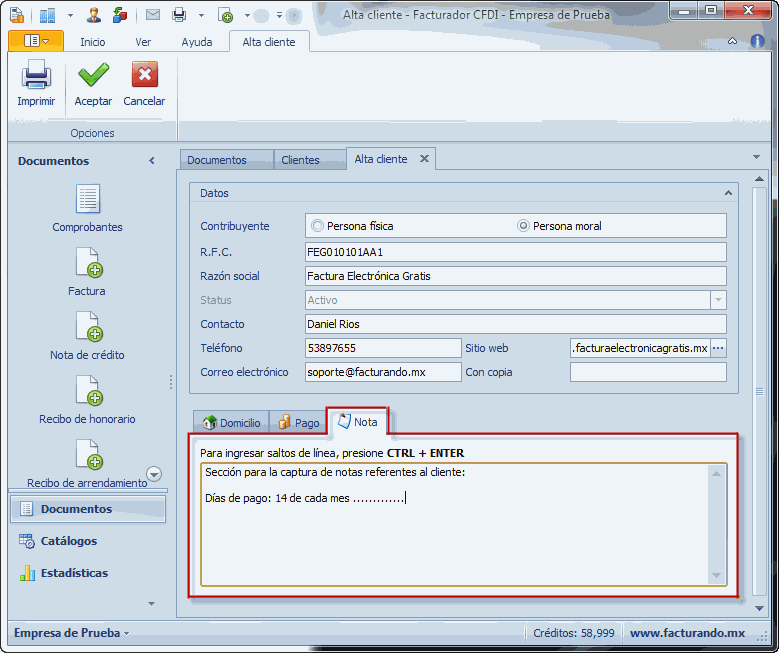Click the Imprimir printer icon
The image size is (779, 653).
pyautogui.click(x=36, y=76)
